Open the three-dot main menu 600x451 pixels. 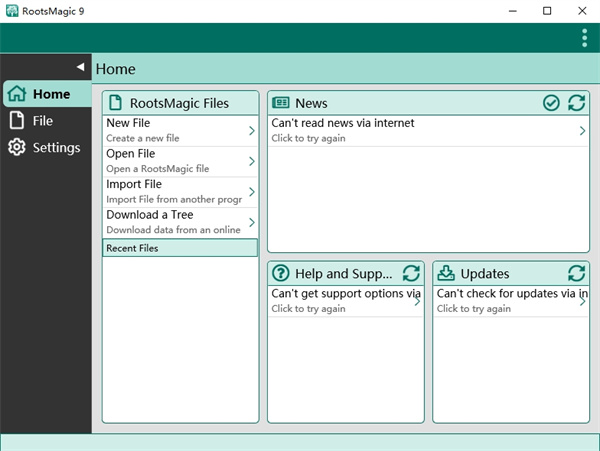click(x=584, y=38)
